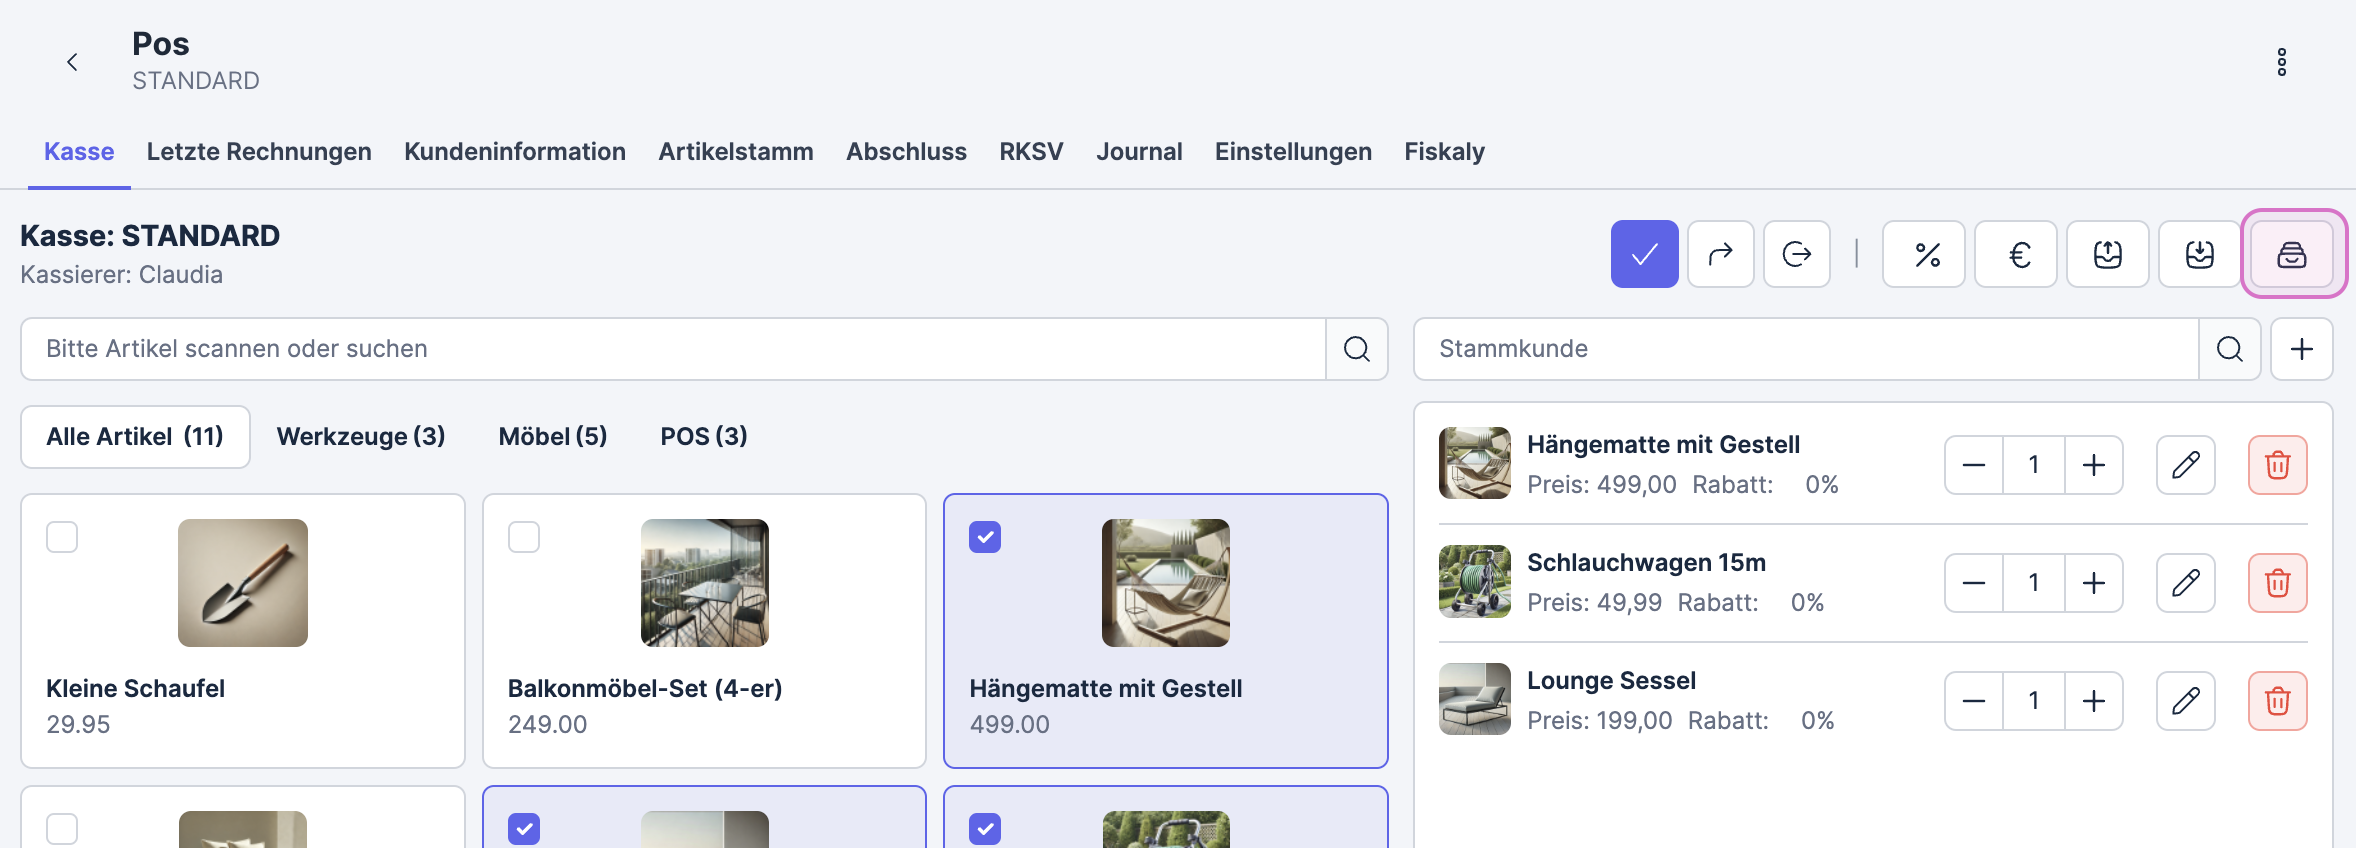Click the euro amount icon

pyautogui.click(x=2016, y=255)
